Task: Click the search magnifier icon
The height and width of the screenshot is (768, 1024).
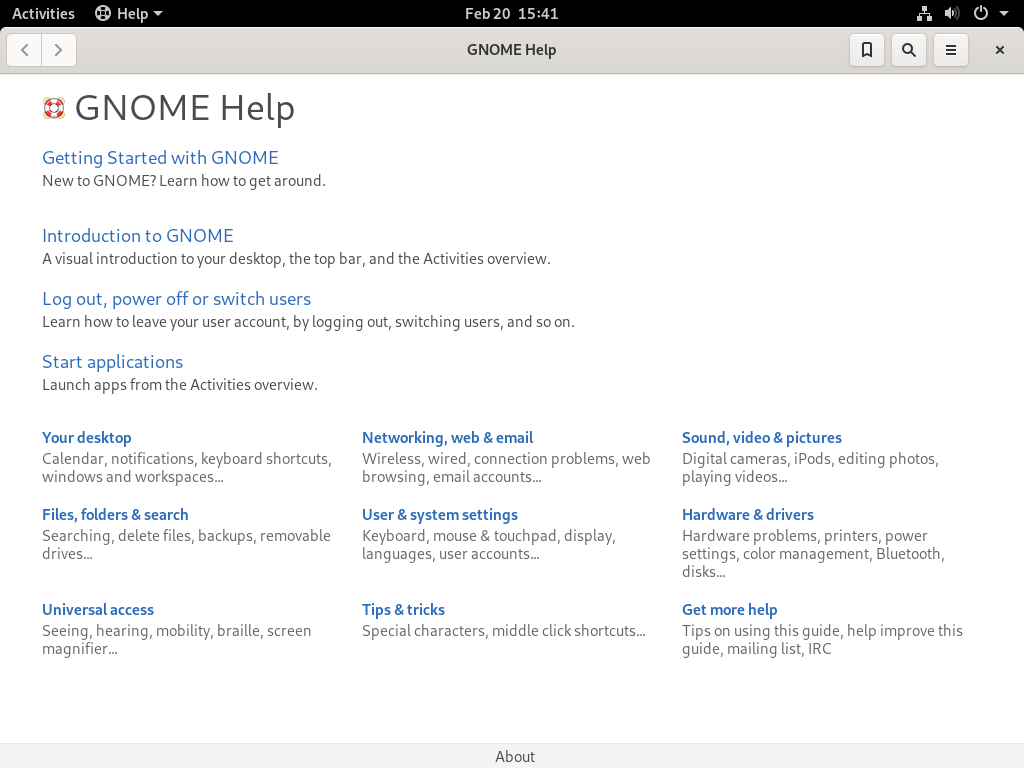Action: [x=908, y=50]
